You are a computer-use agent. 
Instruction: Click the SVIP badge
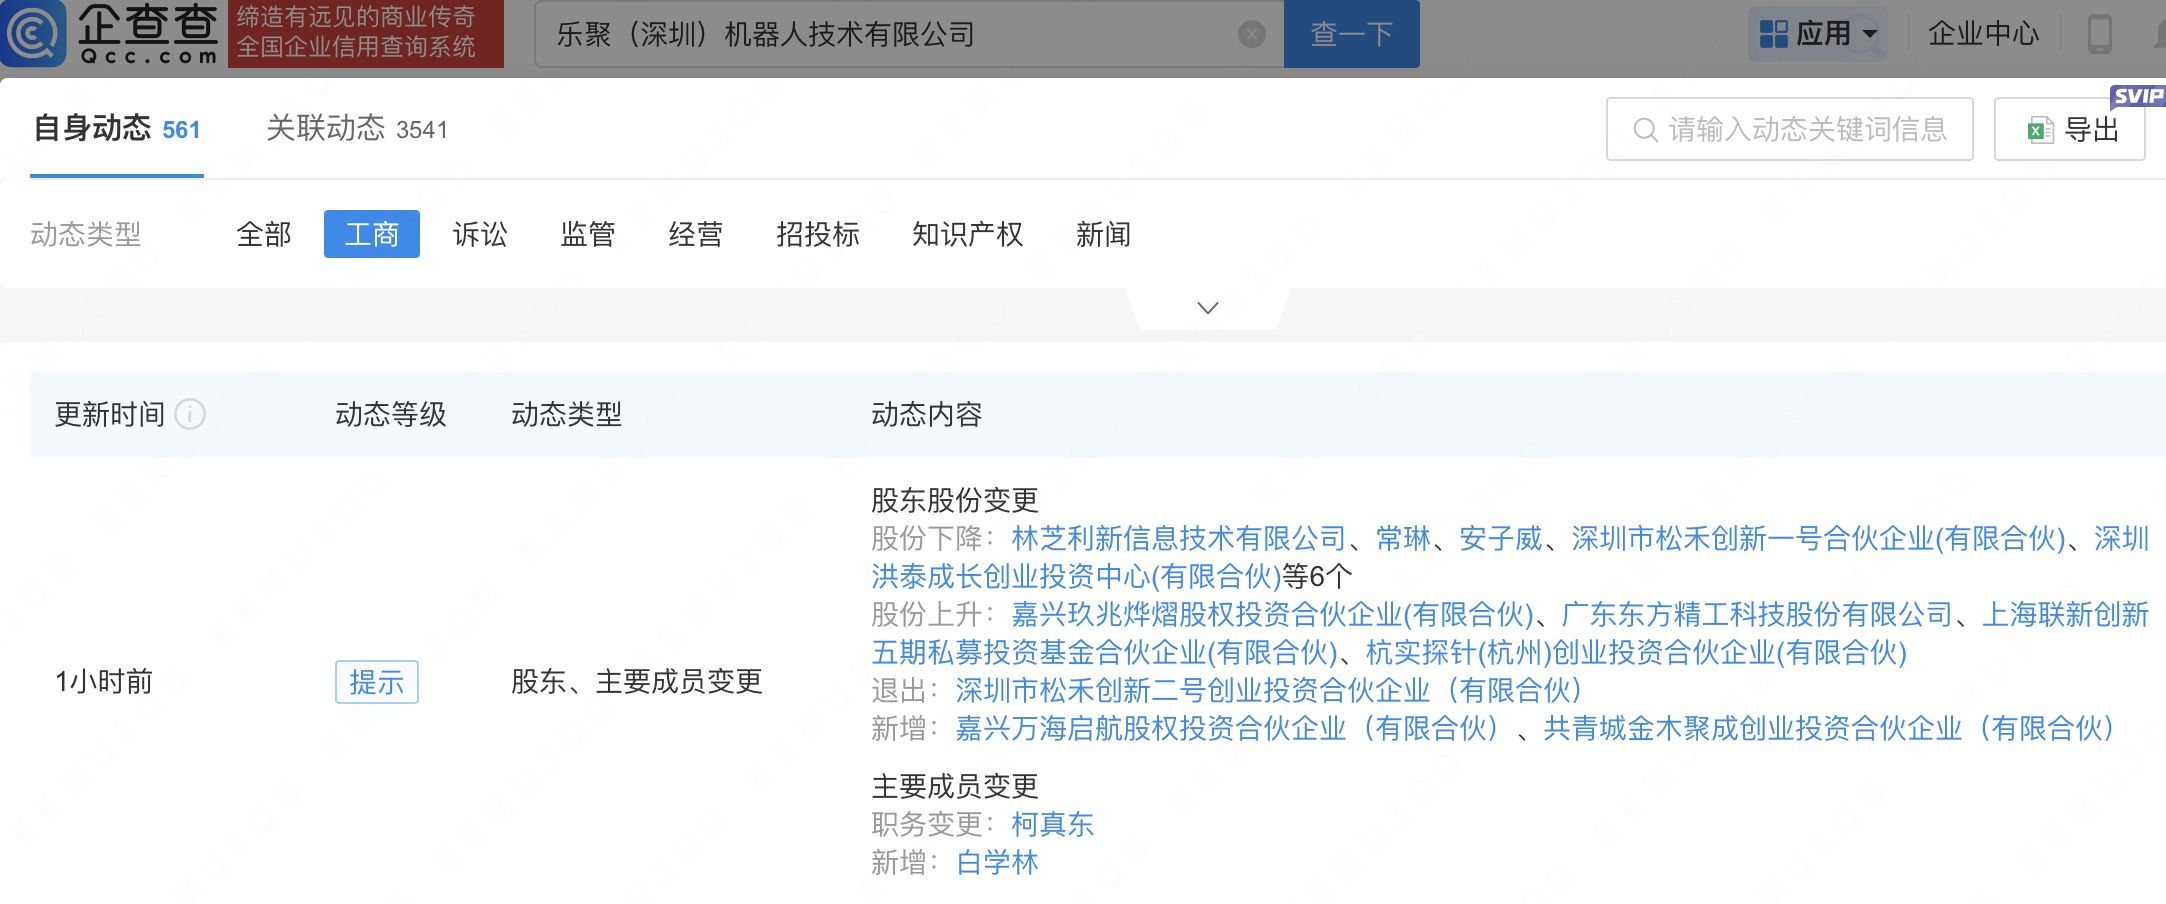(x=2138, y=96)
